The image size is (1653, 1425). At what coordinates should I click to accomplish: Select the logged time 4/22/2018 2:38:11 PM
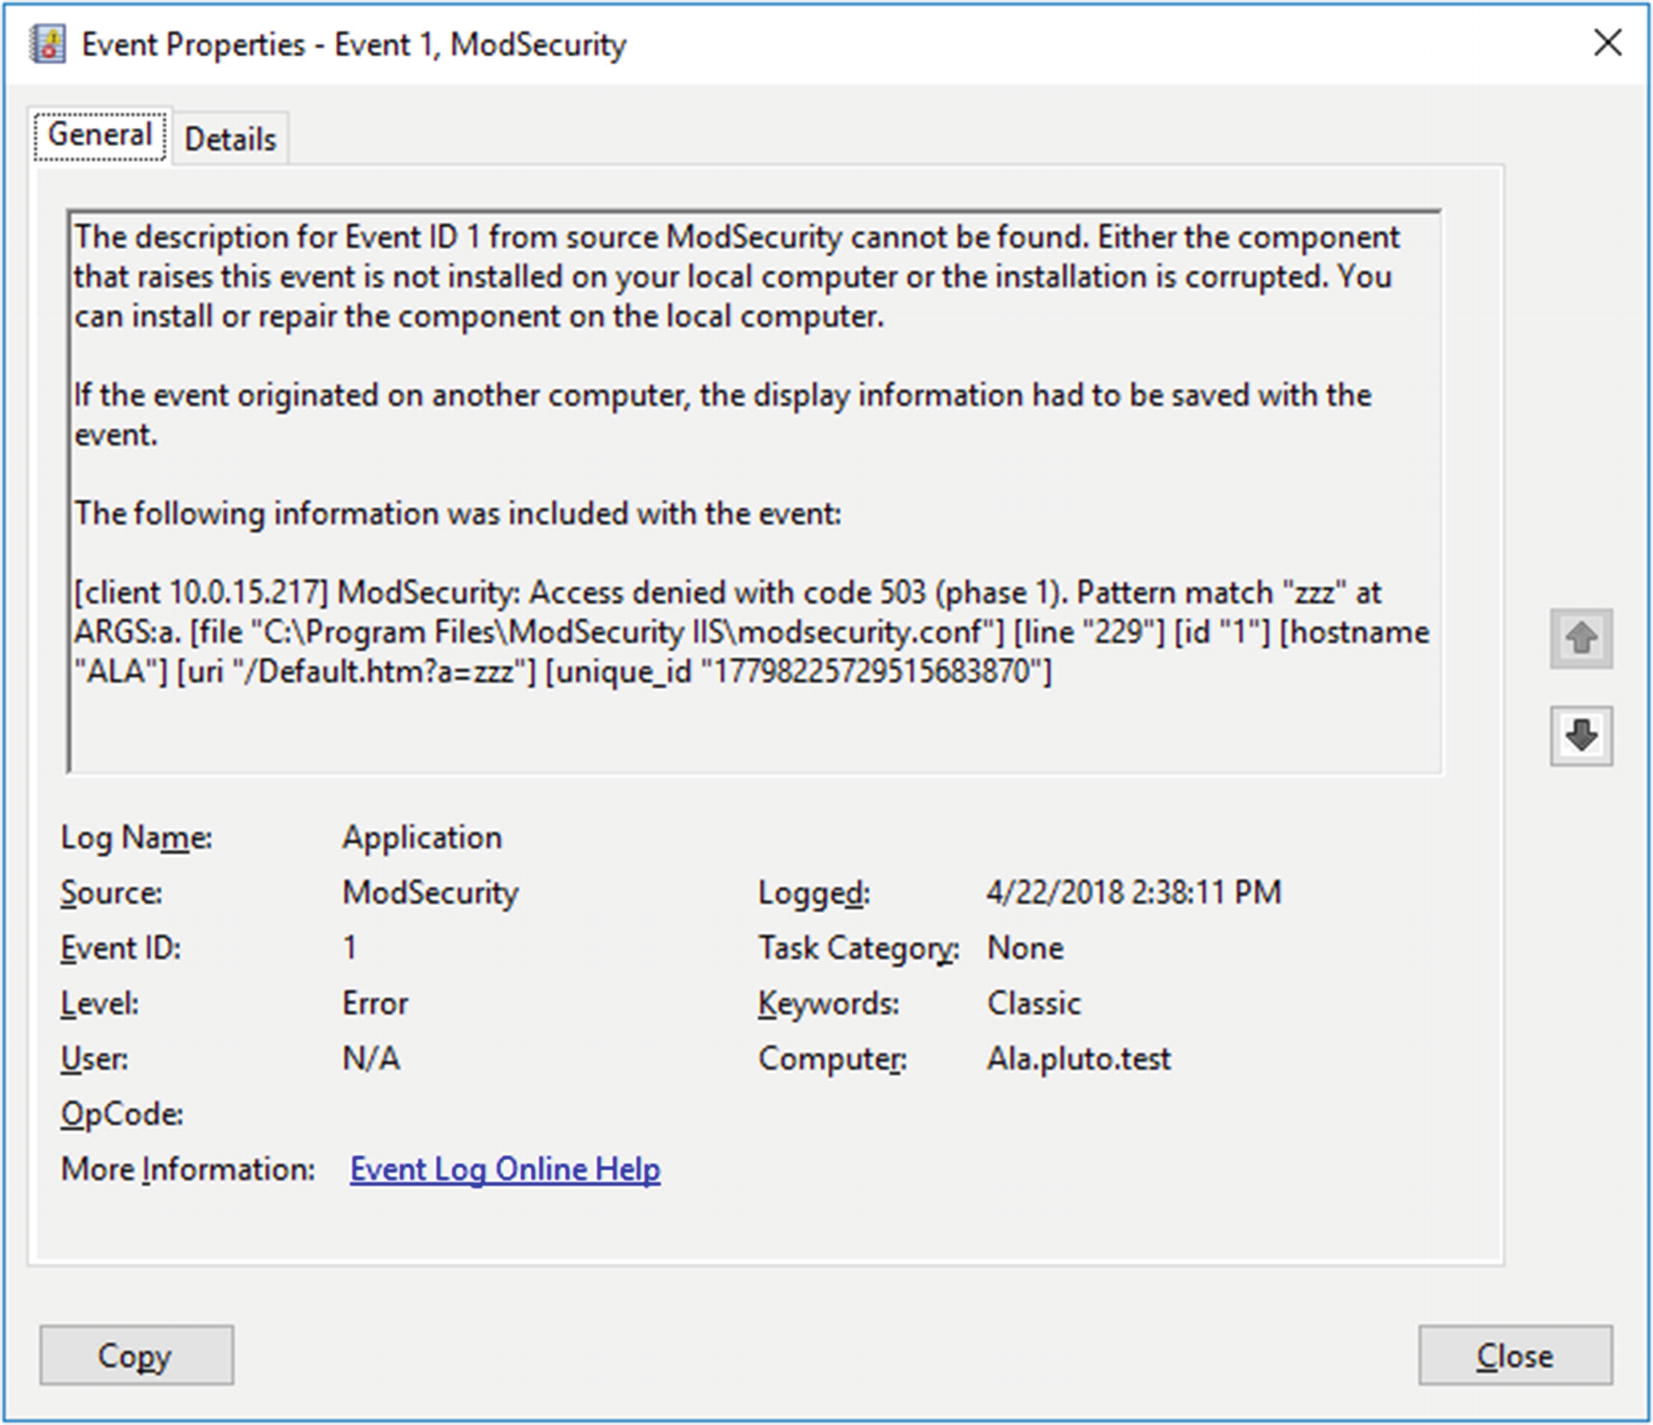tap(1134, 892)
